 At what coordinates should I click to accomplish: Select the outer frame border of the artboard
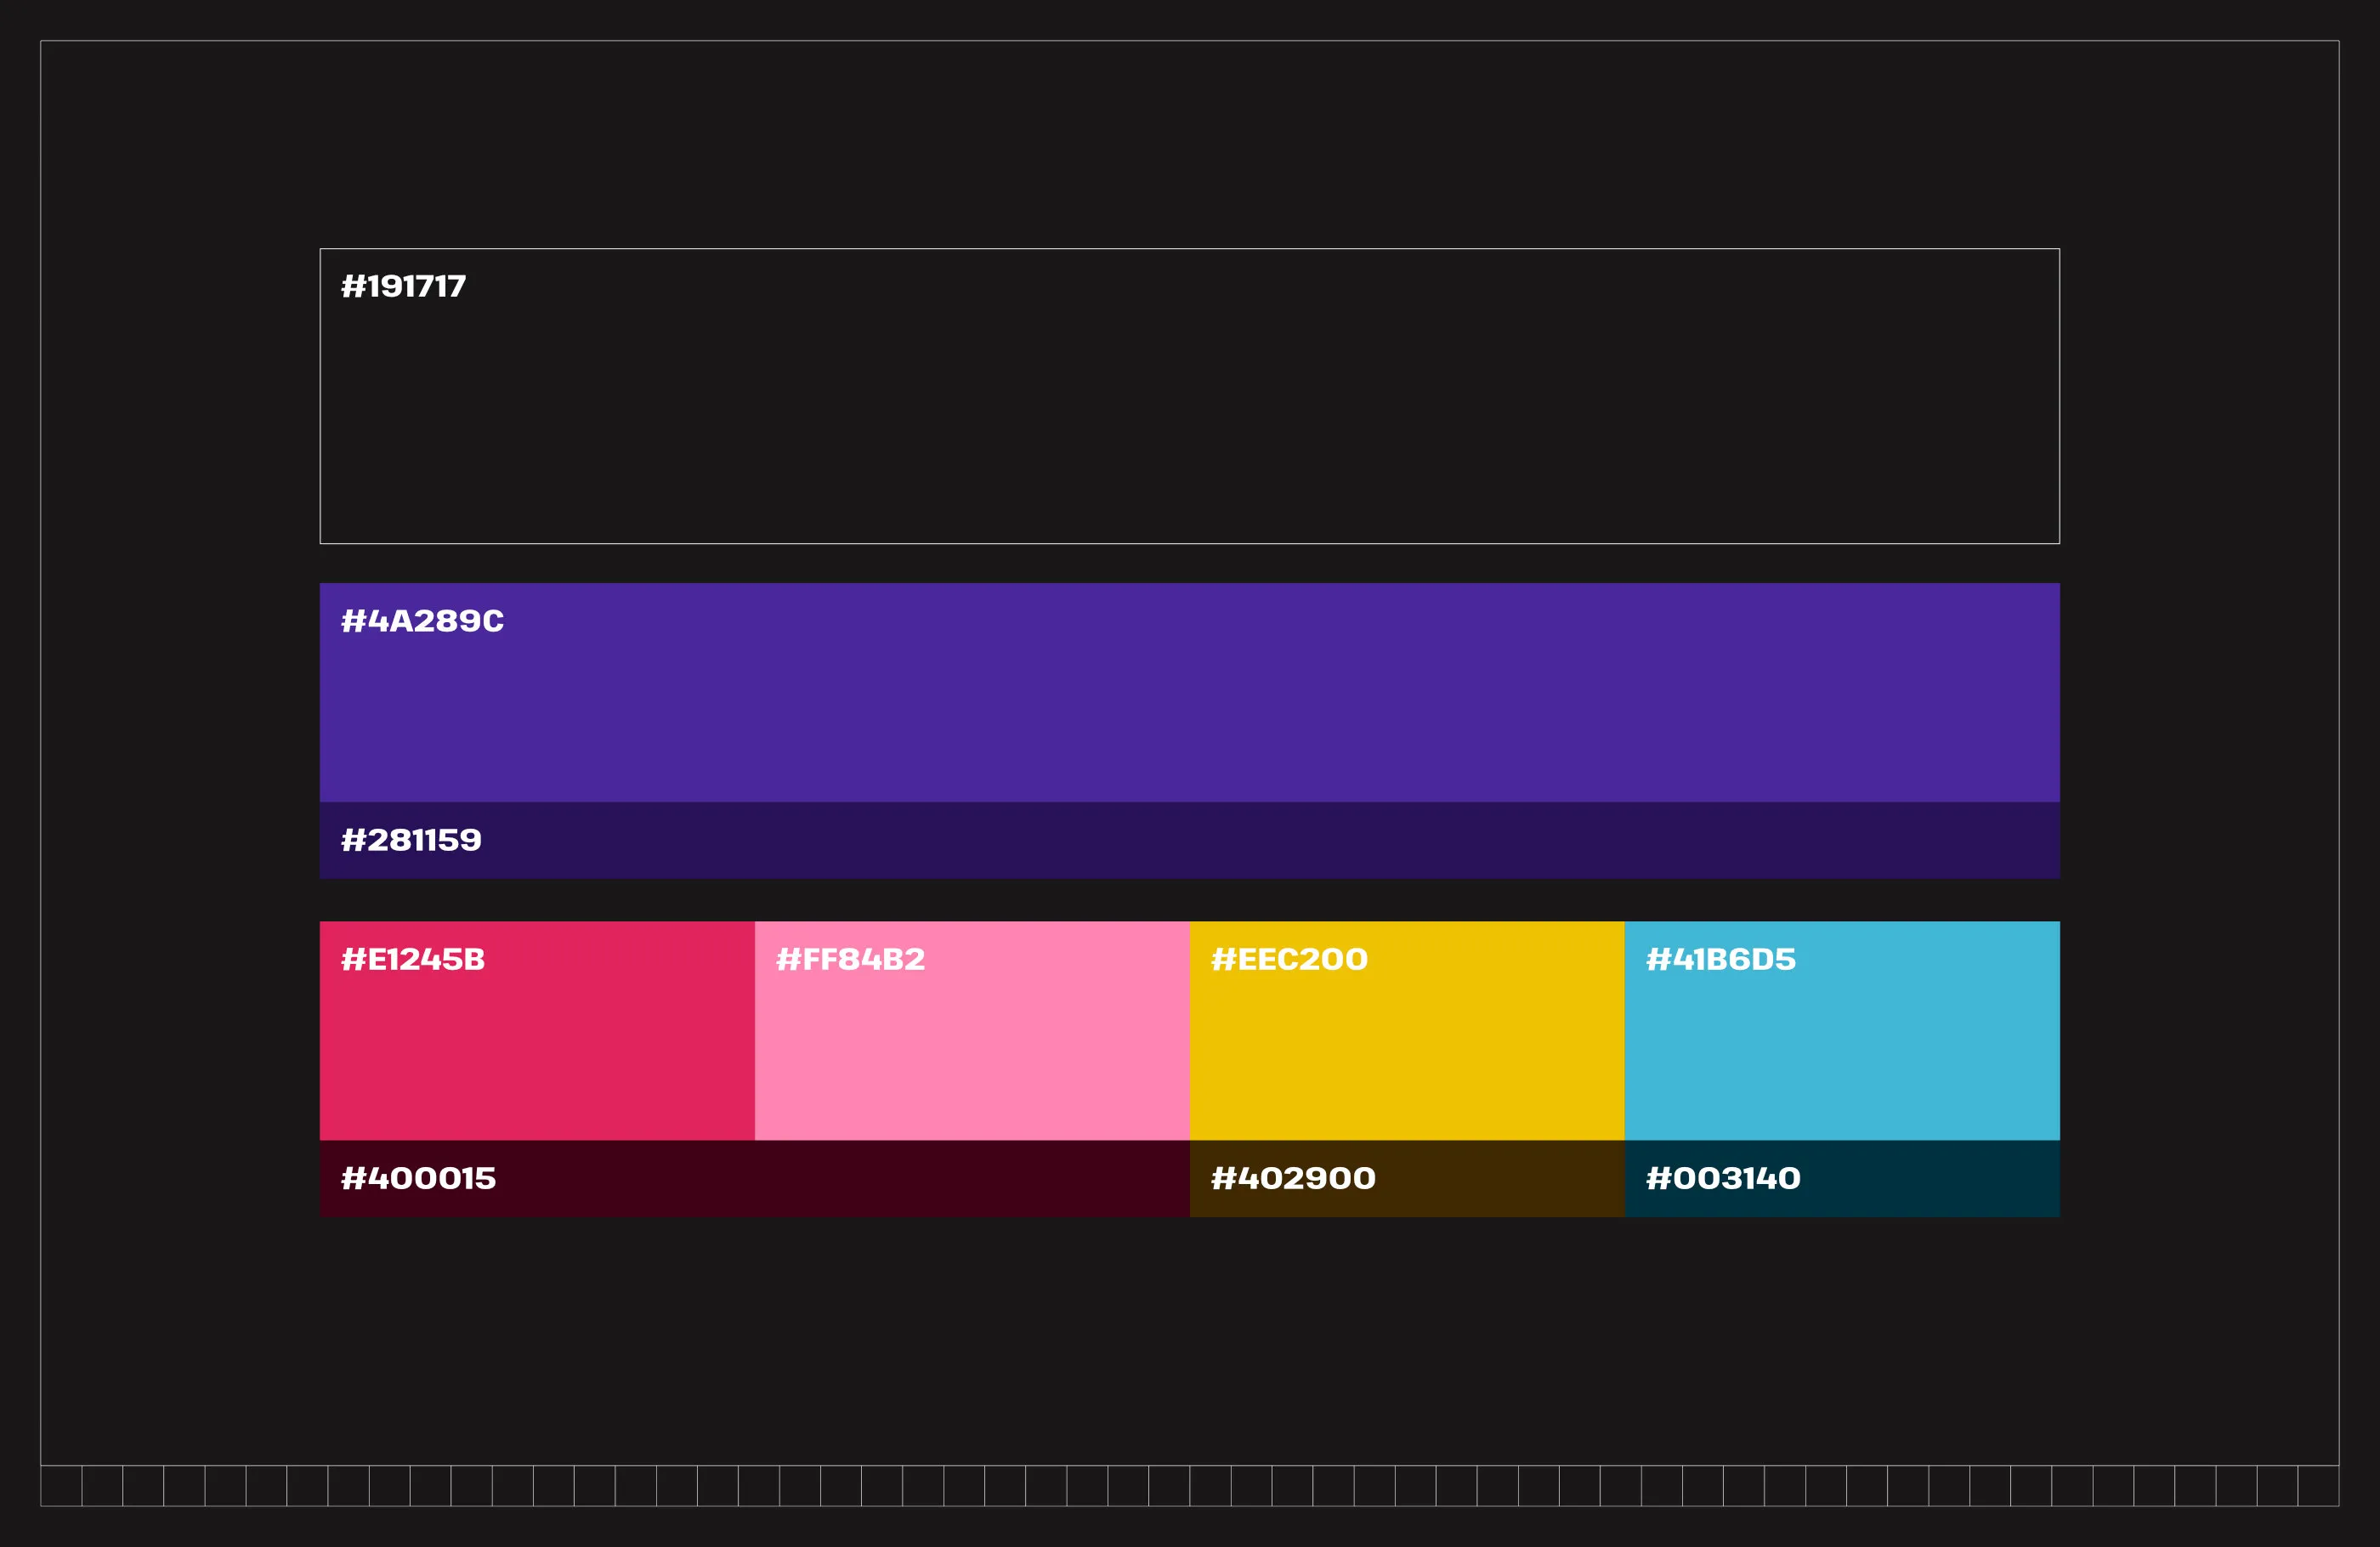pyautogui.click(x=1190, y=41)
